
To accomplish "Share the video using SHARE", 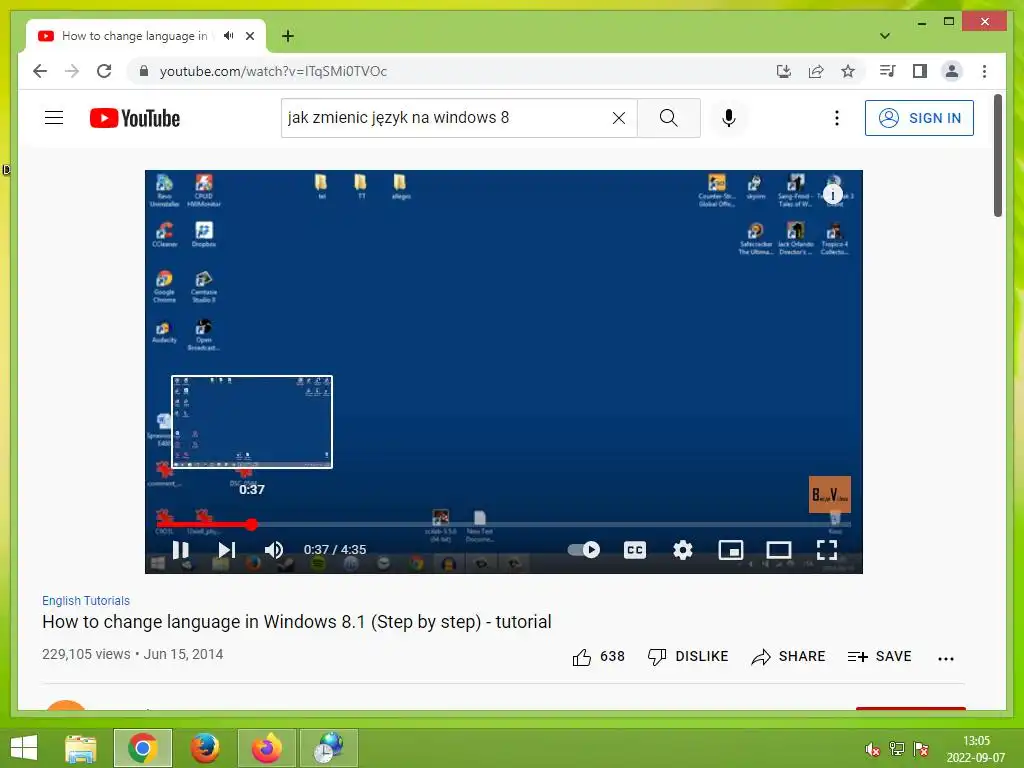I will tap(788, 656).
